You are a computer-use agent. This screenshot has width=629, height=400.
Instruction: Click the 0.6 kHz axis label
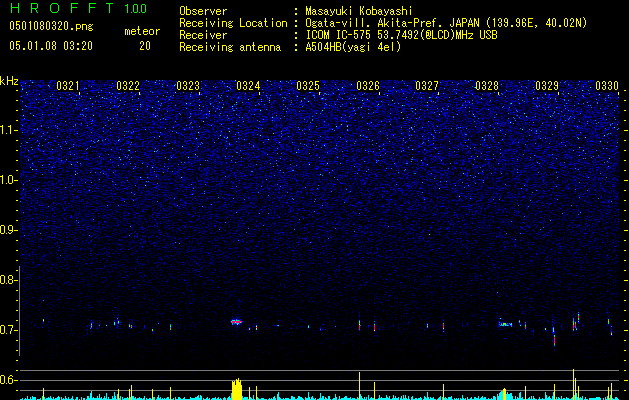[9, 380]
